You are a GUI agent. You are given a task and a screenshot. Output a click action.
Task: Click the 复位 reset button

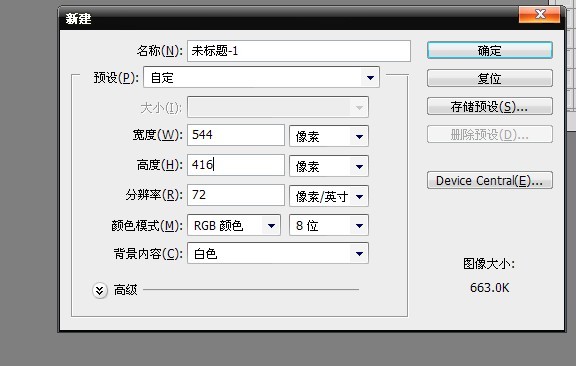[490, 78]
